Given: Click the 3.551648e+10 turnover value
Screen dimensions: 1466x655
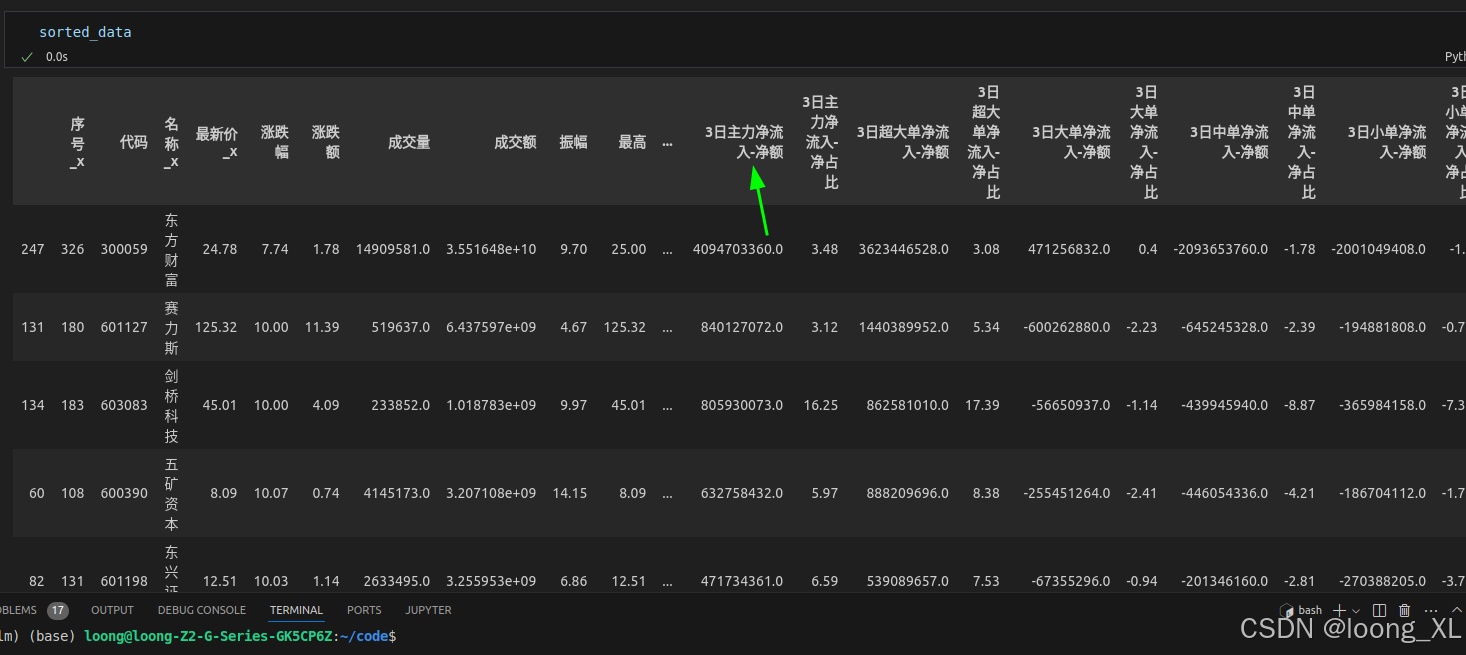Looking at the screenshot, I should [492, 249].
